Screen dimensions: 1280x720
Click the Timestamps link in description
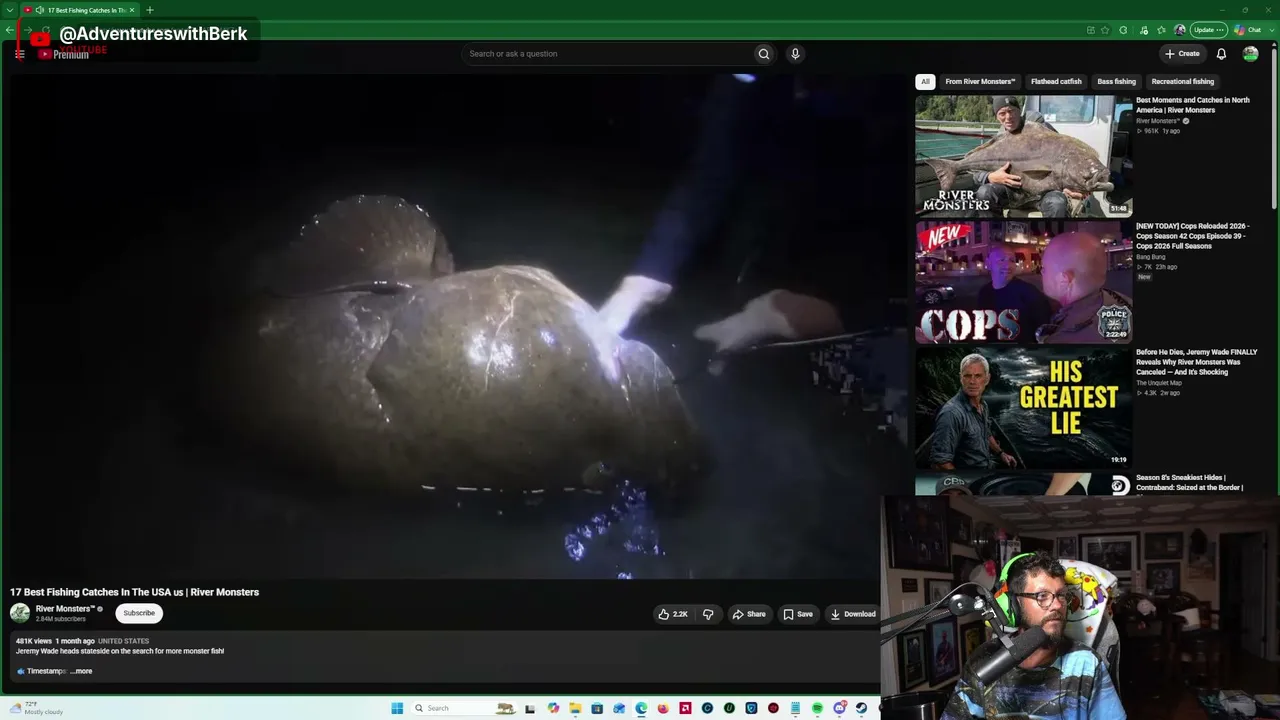46,671
